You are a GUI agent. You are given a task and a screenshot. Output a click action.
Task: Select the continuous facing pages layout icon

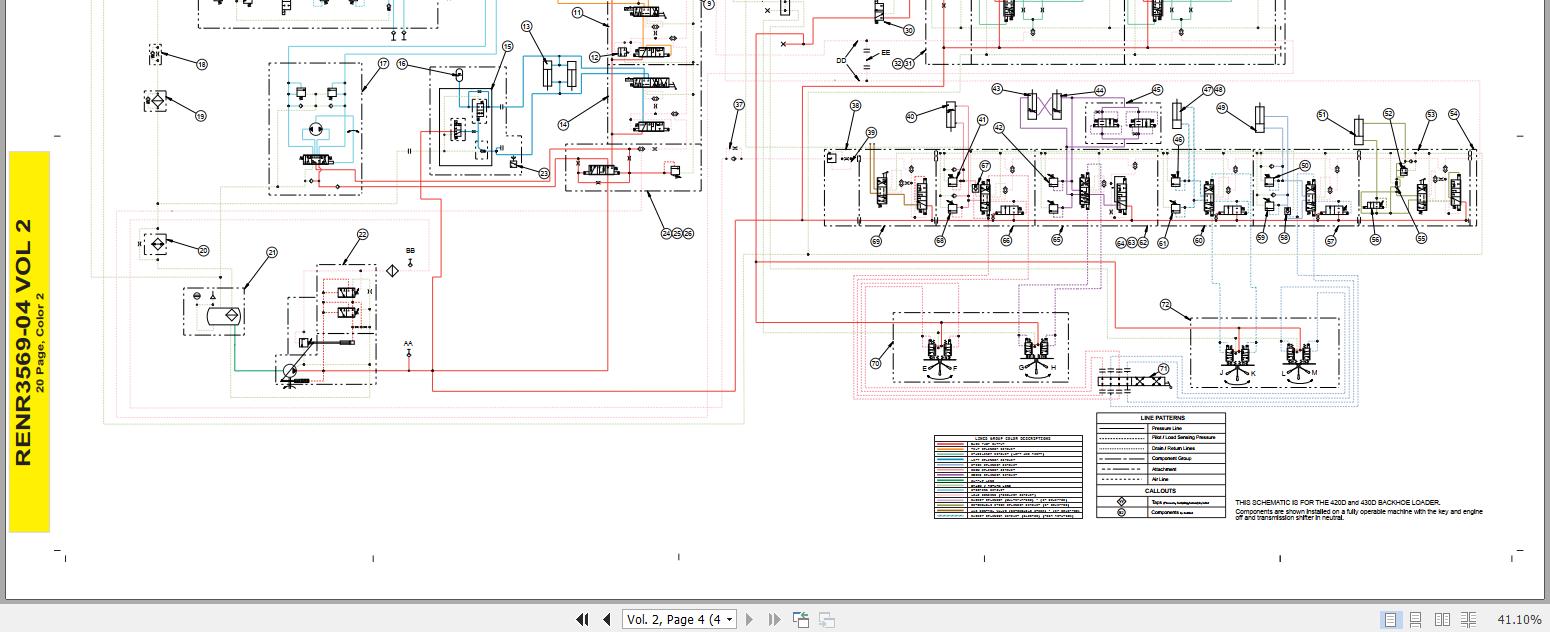point(1468,620)
